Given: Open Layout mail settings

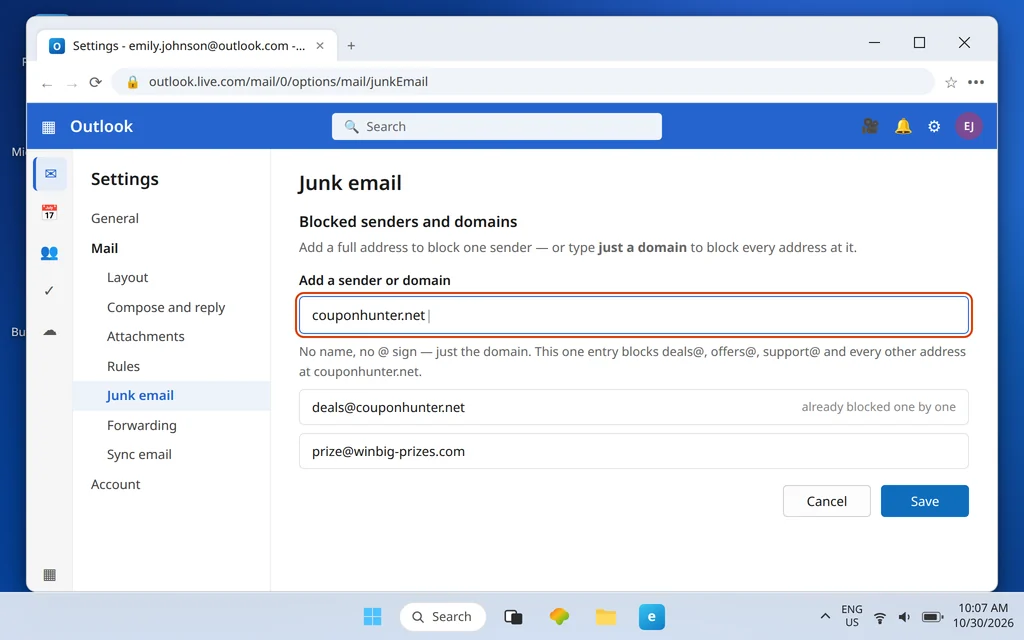Looking at the screenshot, I should coord(127,278).
